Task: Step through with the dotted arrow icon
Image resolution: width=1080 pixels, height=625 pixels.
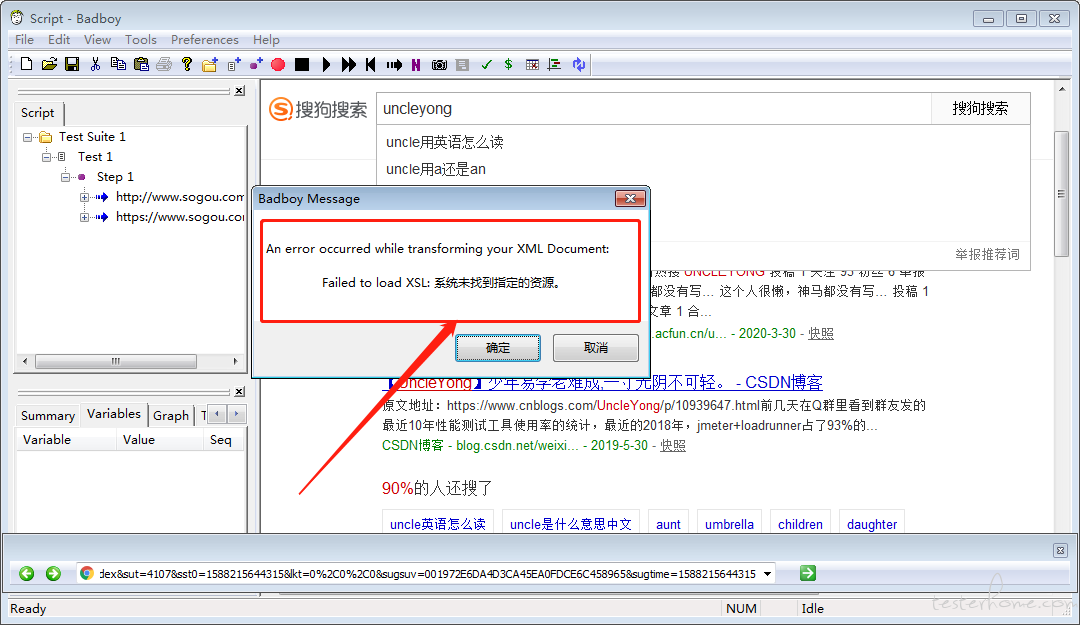Action: click(x=394, y=64)
